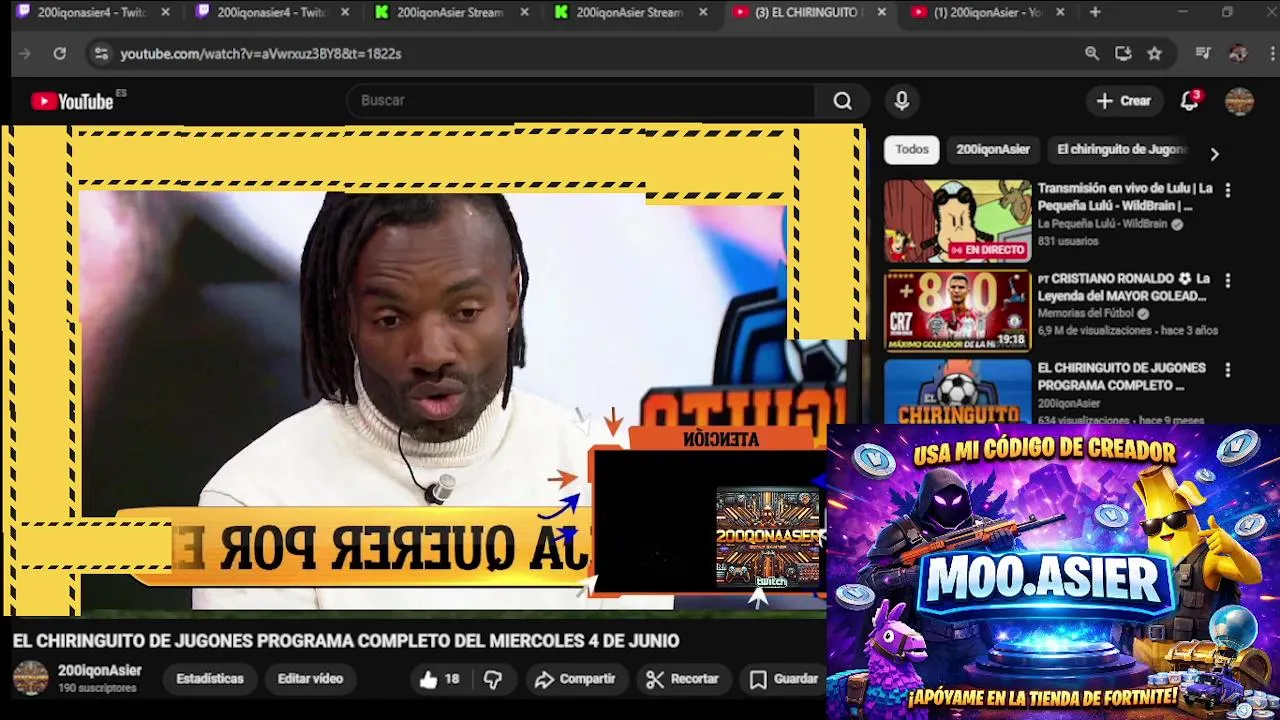This screenshot has width=1280, height=720.
Task: Close the first 200iqonasier4 Twitch tab
Action: click(x=166, y=12)
